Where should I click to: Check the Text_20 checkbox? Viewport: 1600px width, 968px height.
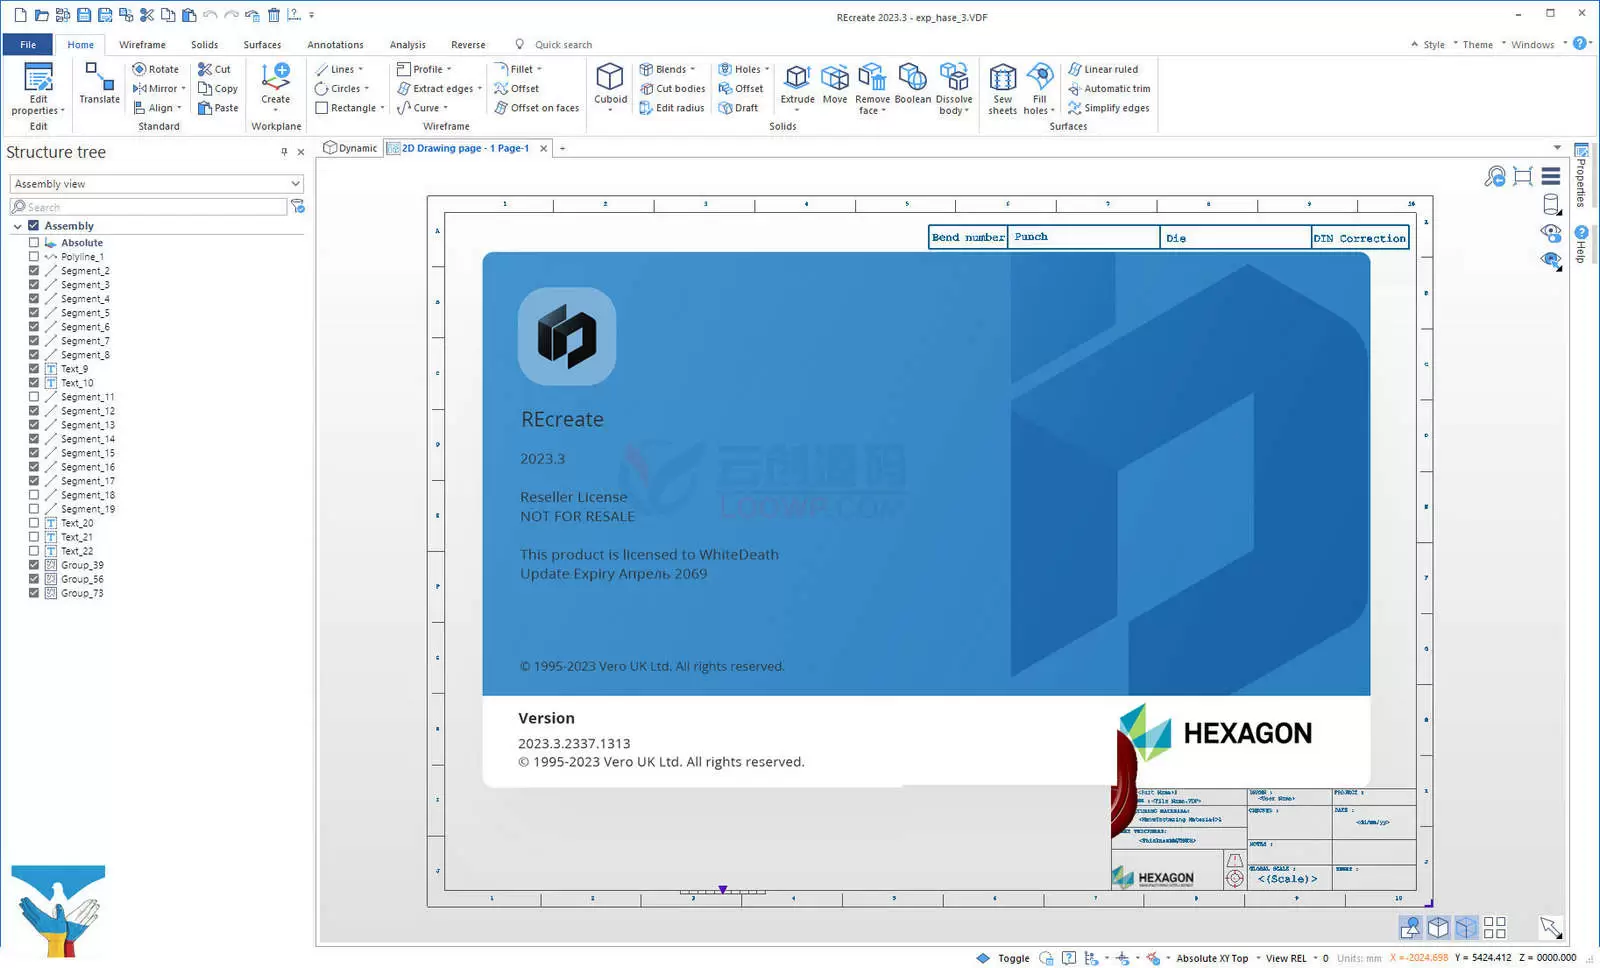[x=34, y=523]
